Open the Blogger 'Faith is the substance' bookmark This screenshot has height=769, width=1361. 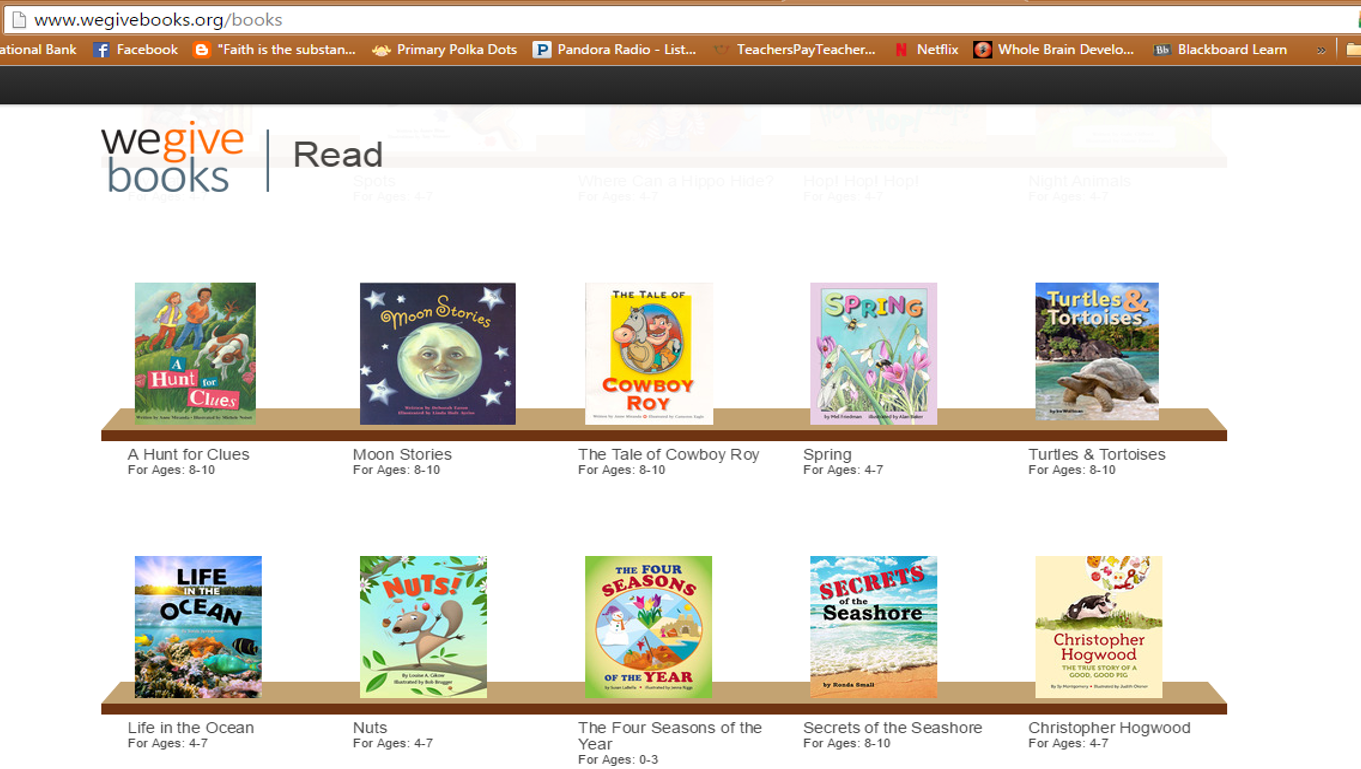click(274, 50)
